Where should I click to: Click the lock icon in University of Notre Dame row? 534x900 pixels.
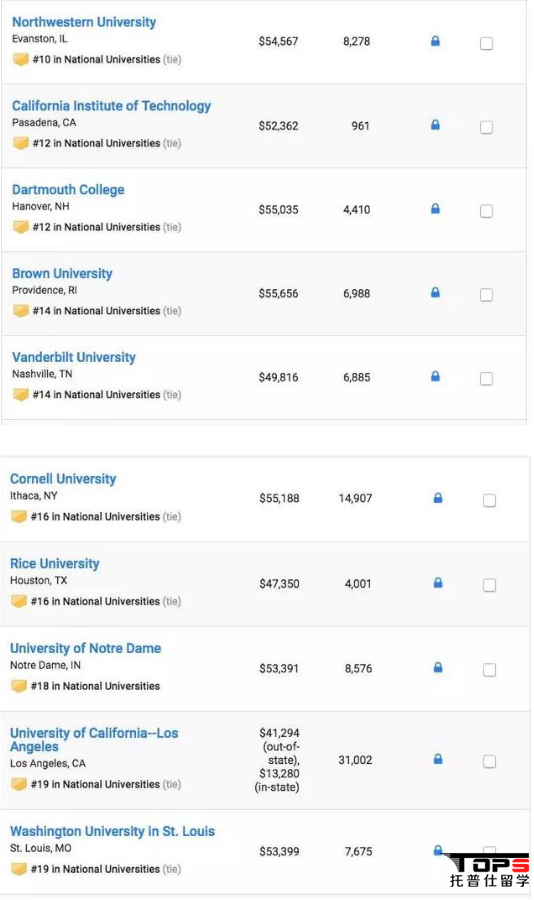pos(438,668)
